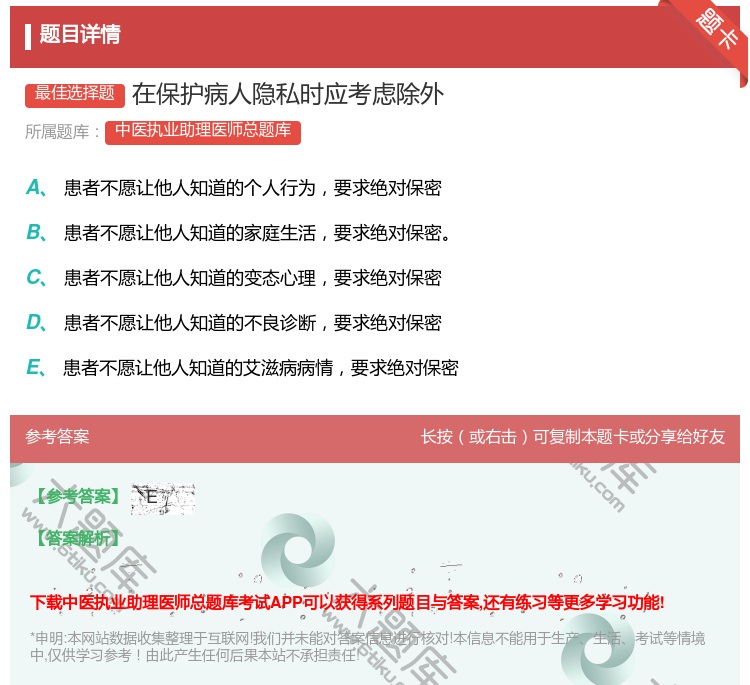
Task: Click the 所属题库 label
Action: tap(63, 132)
